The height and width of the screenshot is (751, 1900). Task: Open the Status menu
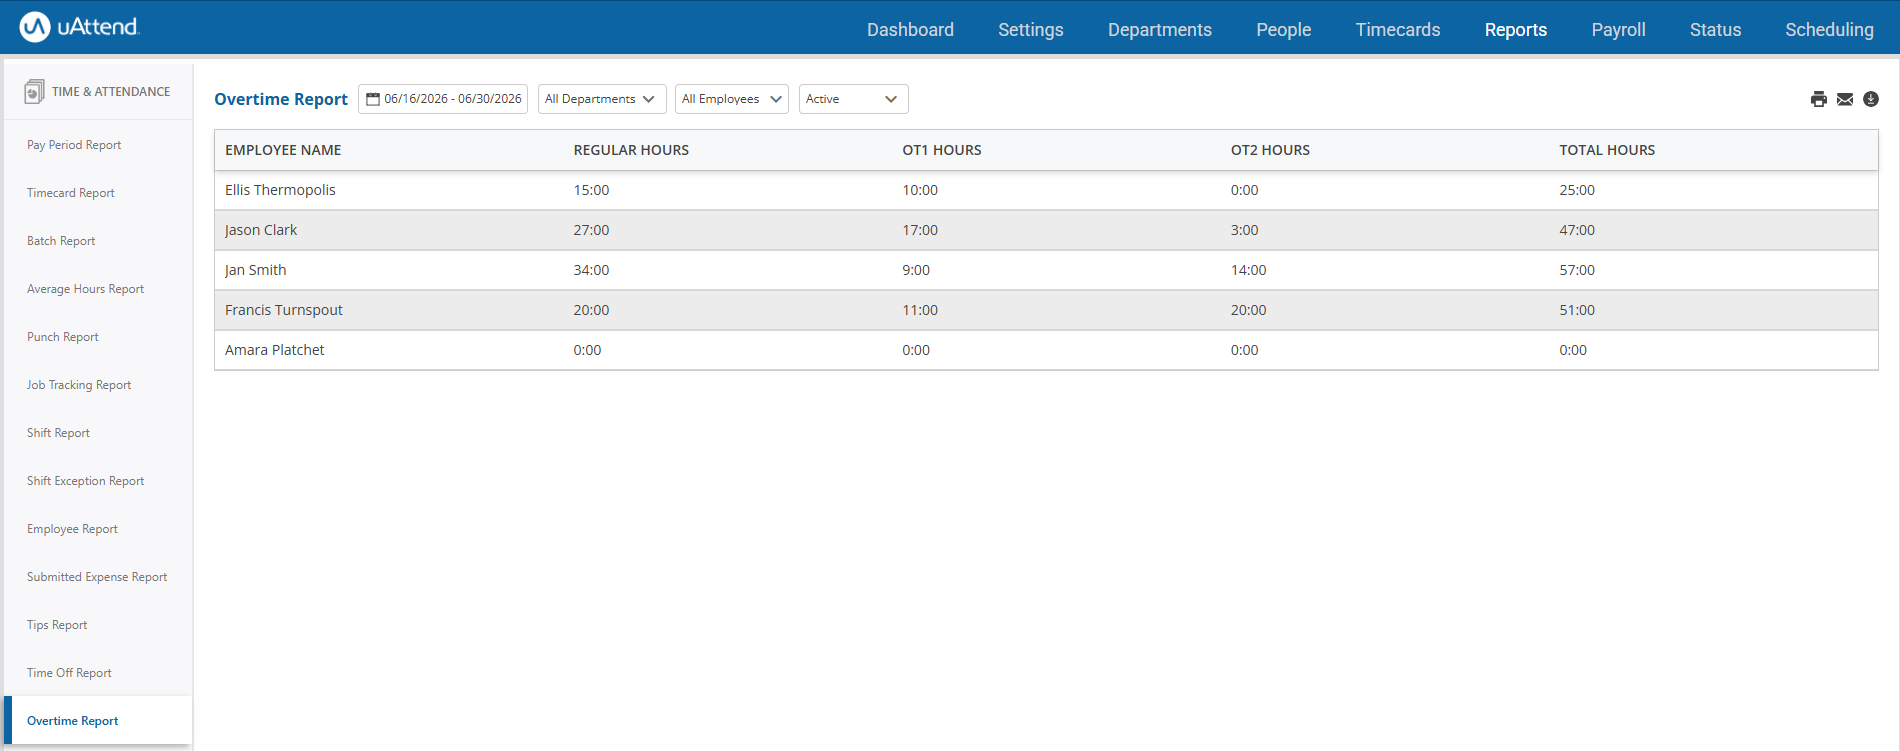[x=1716, y=30]
